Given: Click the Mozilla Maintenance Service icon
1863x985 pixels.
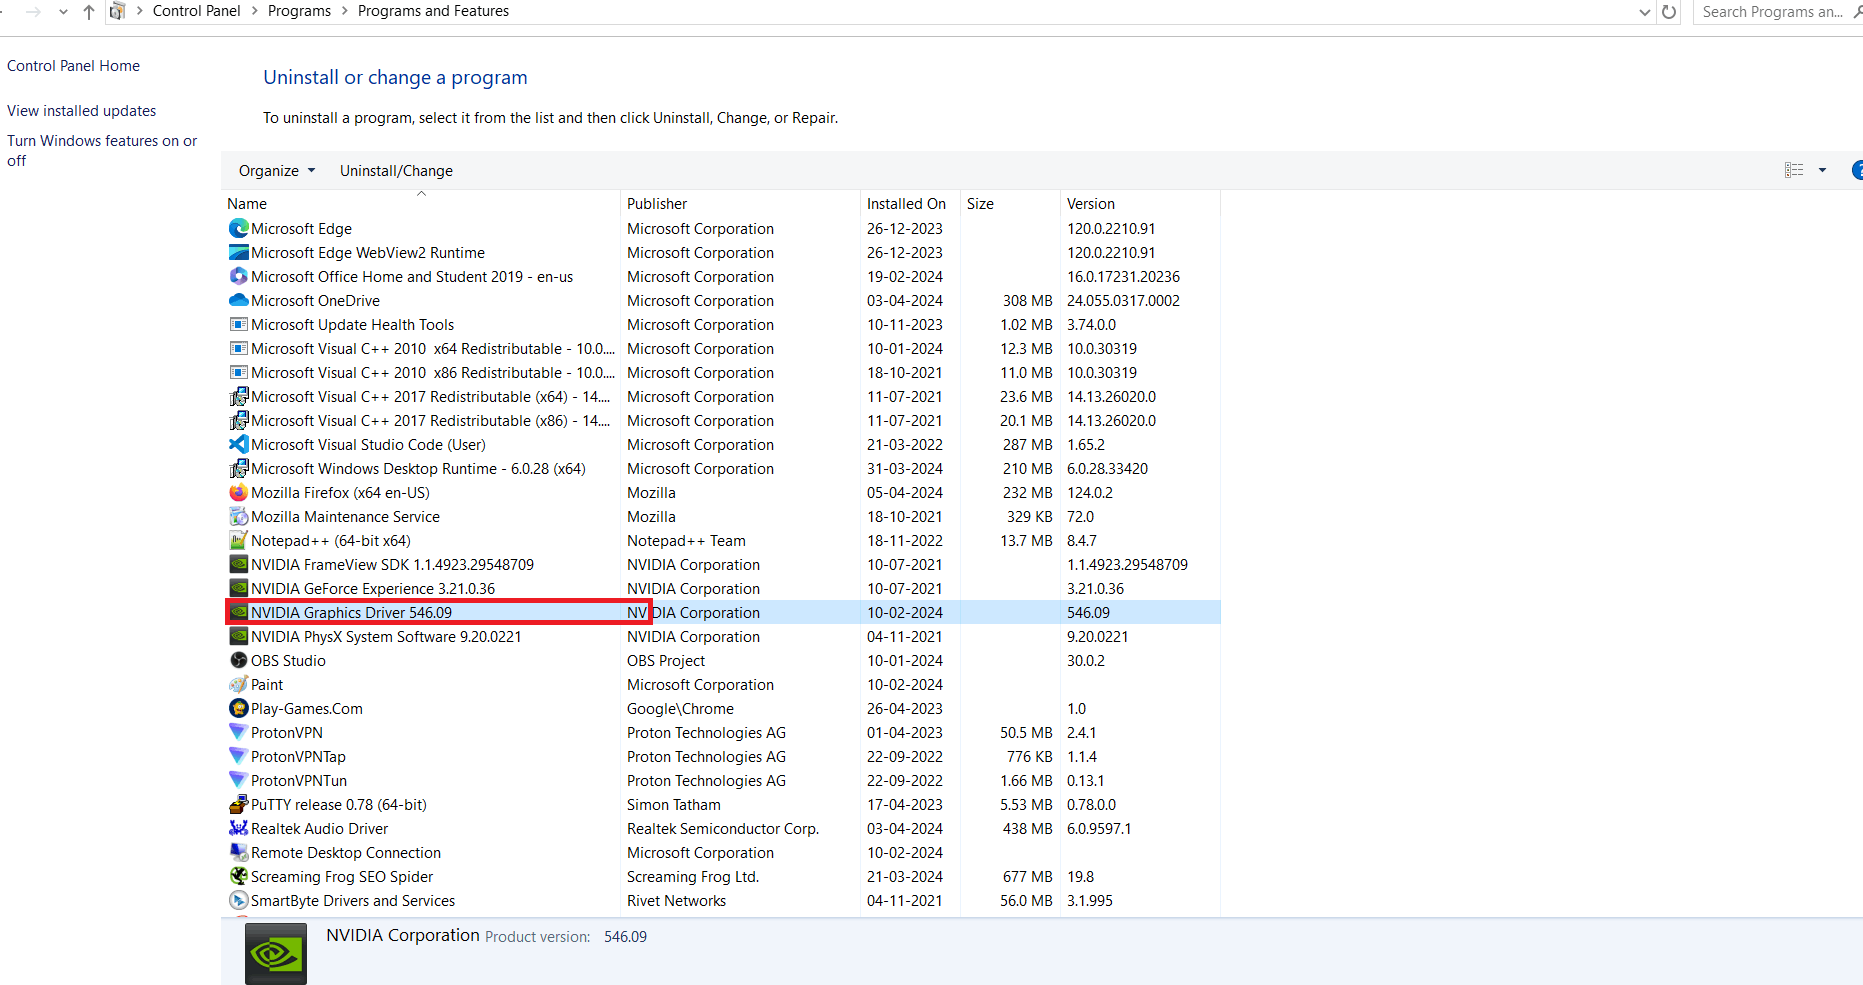Looking at the screenshot, I should tap(238, 517).
